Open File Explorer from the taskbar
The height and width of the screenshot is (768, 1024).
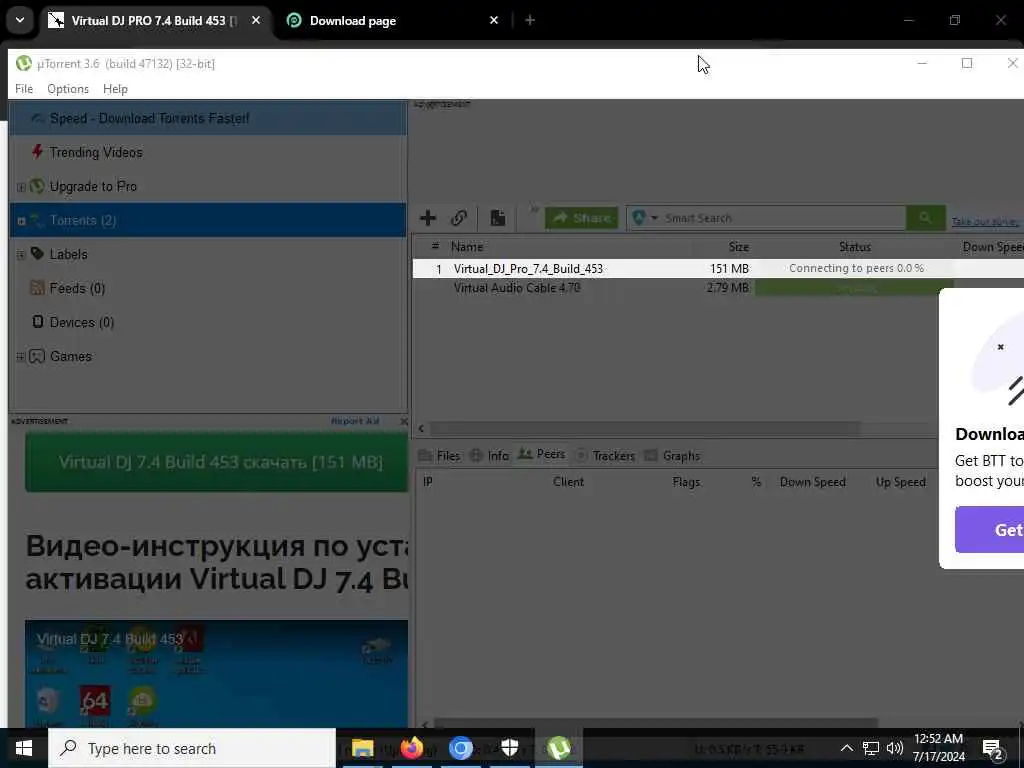click(x=362, y=748)
